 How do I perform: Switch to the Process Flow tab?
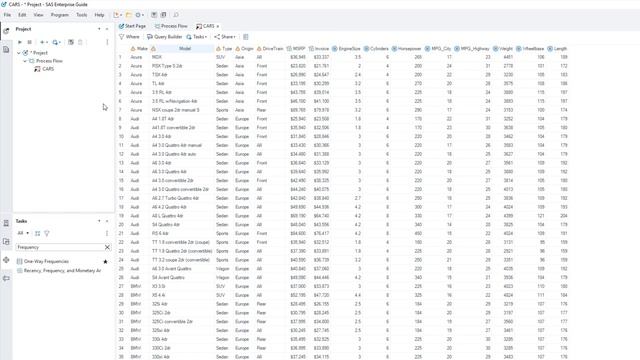pyautogui.click(x=171, y=26)
